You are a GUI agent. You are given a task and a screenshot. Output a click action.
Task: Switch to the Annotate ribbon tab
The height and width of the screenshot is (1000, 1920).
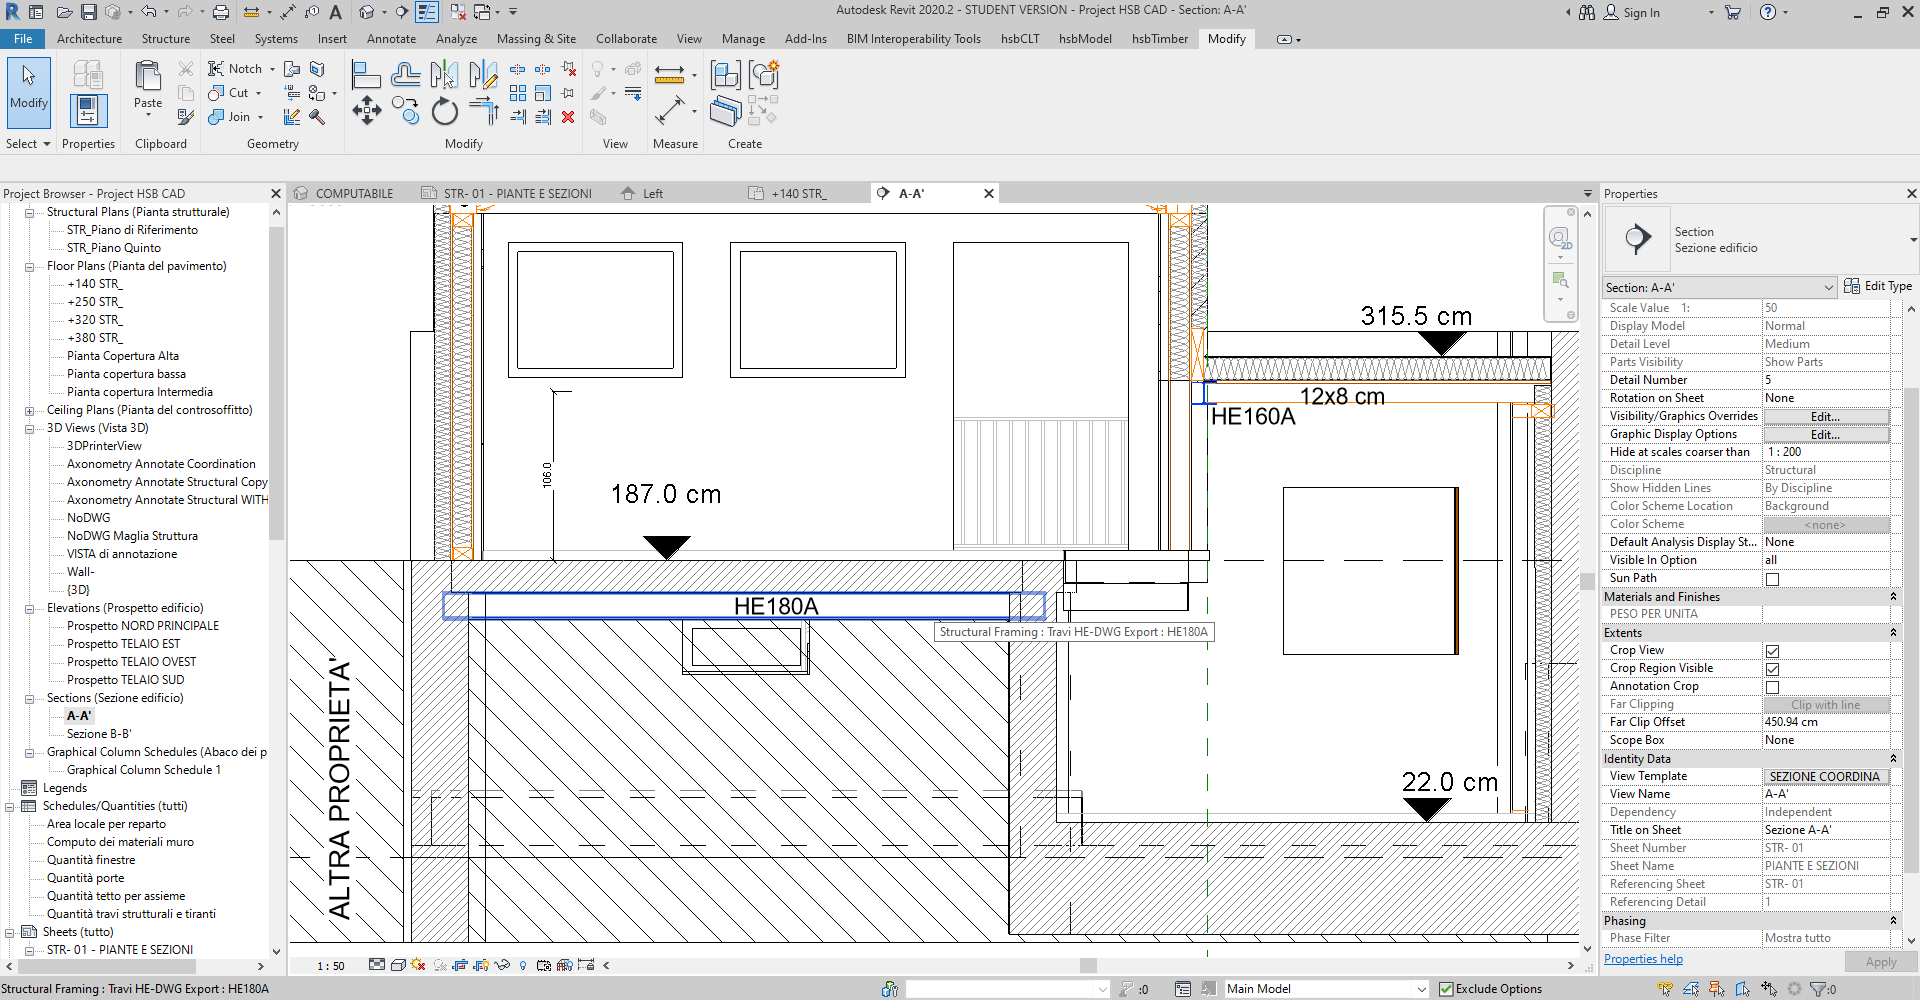(391, 39)
